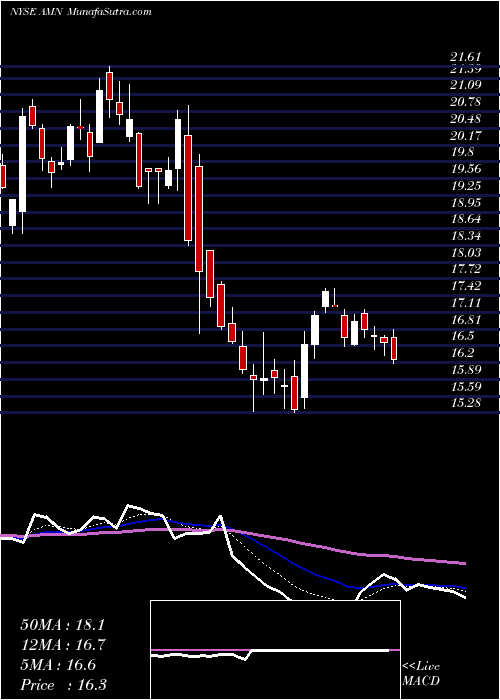Screen dimensions: 500x700
Task: Select the 19.25 price axis label
Action: tap(466, 186)
